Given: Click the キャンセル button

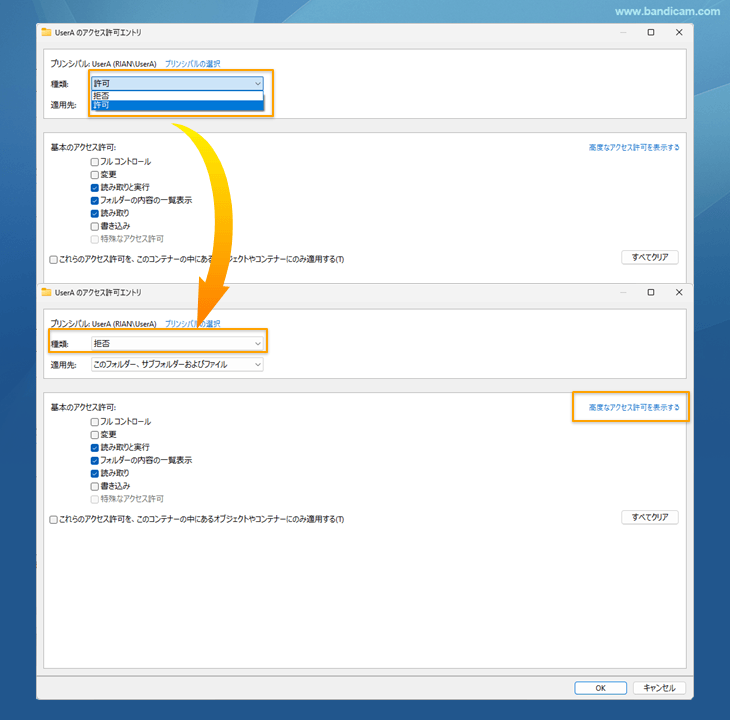Looking at the screenshot, I should [x=659, y=688].
